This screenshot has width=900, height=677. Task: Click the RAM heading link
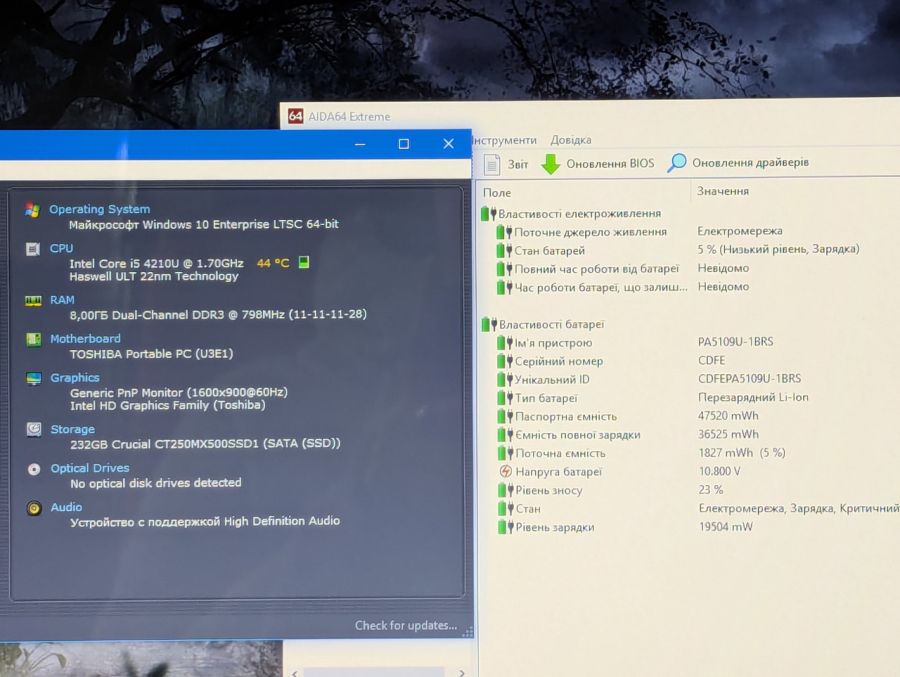click(62, 300)
